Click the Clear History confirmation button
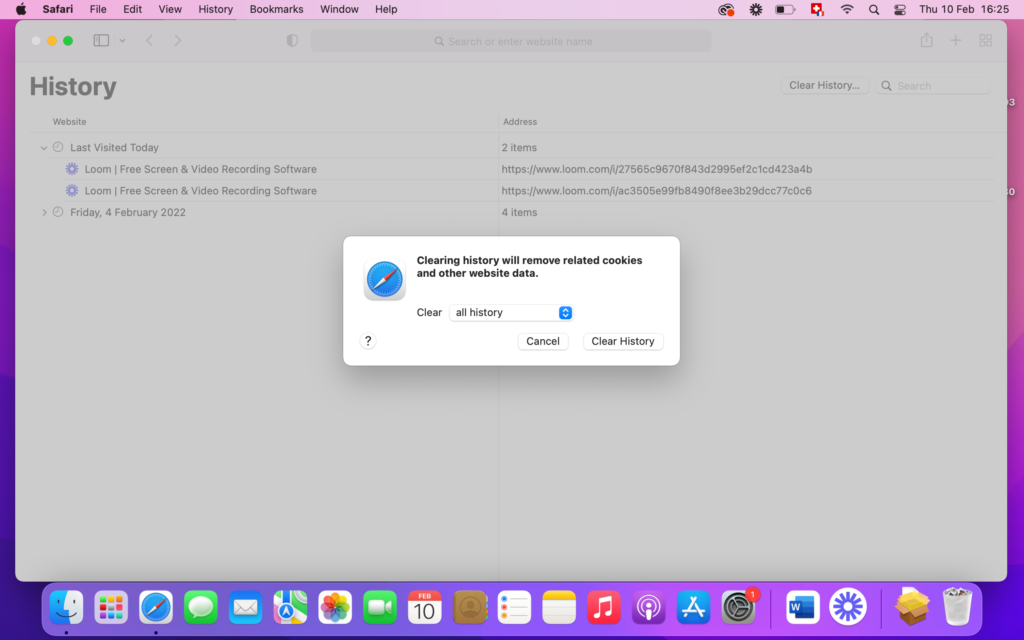The width and height of the screenshot is (1024, 640). click(622, 341)
